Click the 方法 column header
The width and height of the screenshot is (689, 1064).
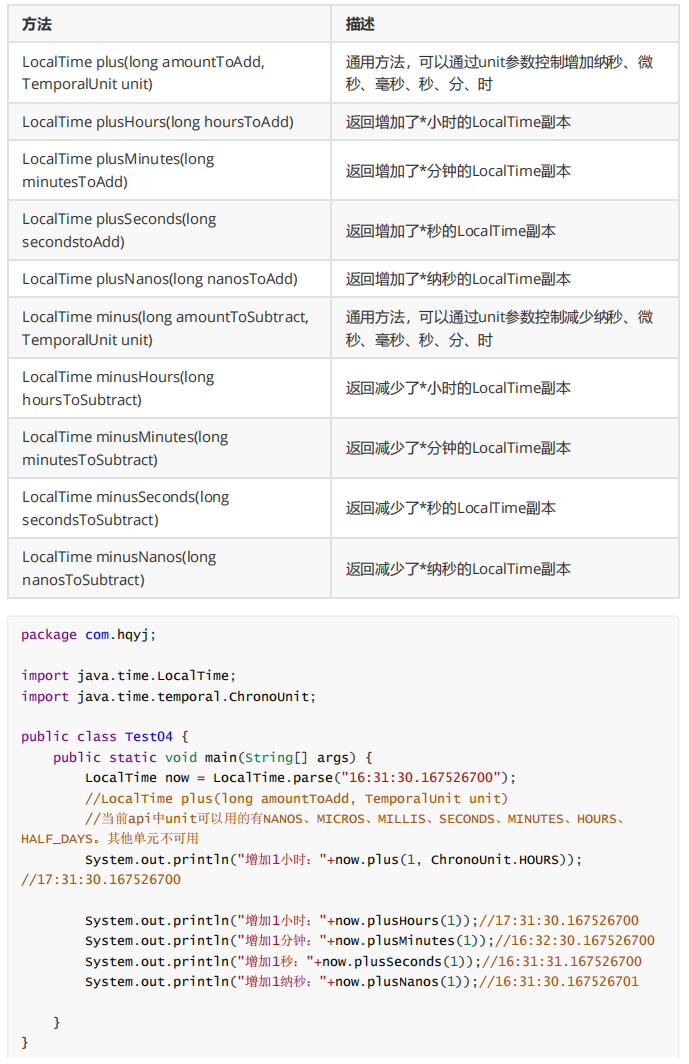[x=39, y=24]
